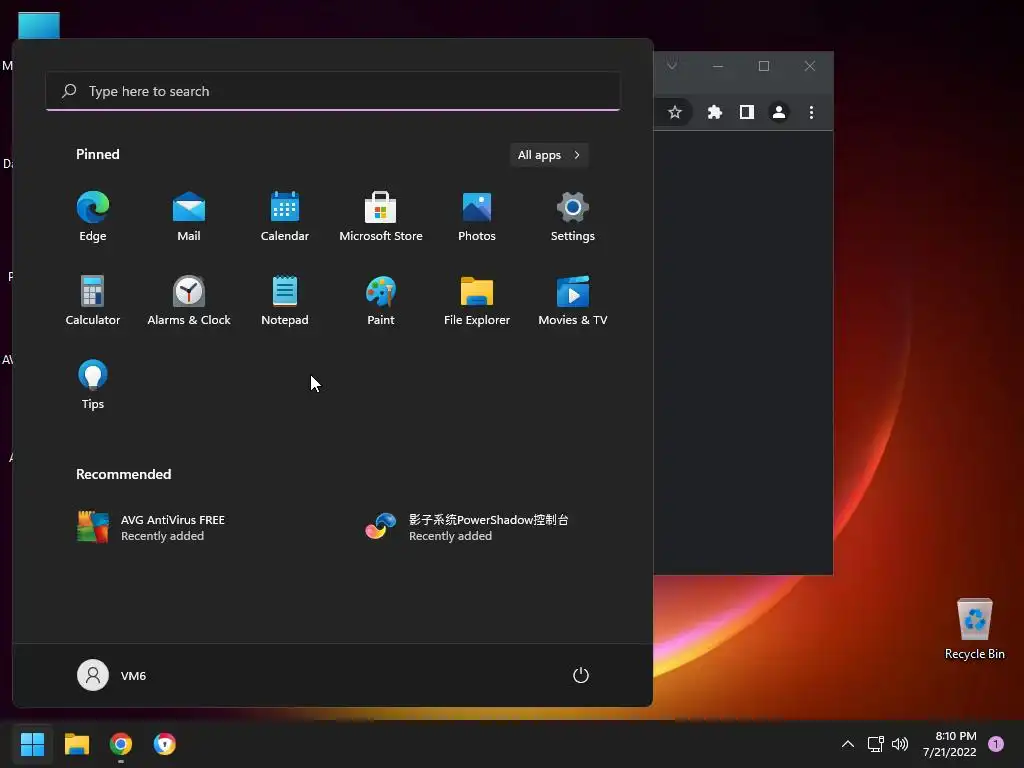1024x768 pixels.
Task: Open Notepad from pinned apps
Action: 285,301
